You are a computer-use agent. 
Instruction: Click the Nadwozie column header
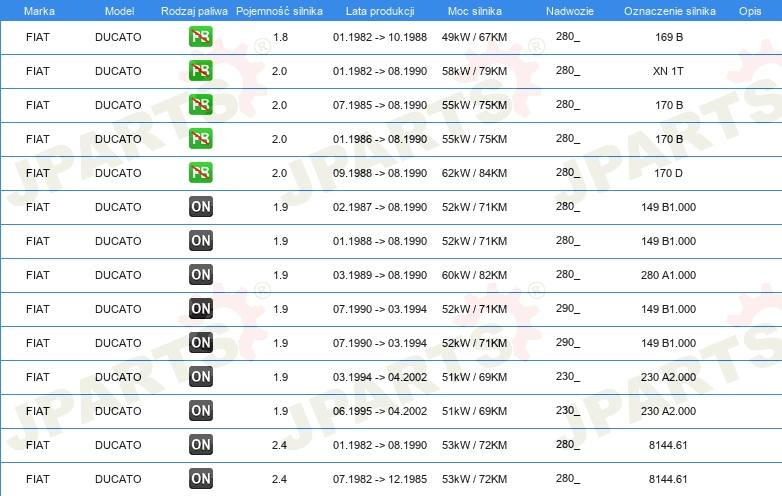click(x=570, y=11)
